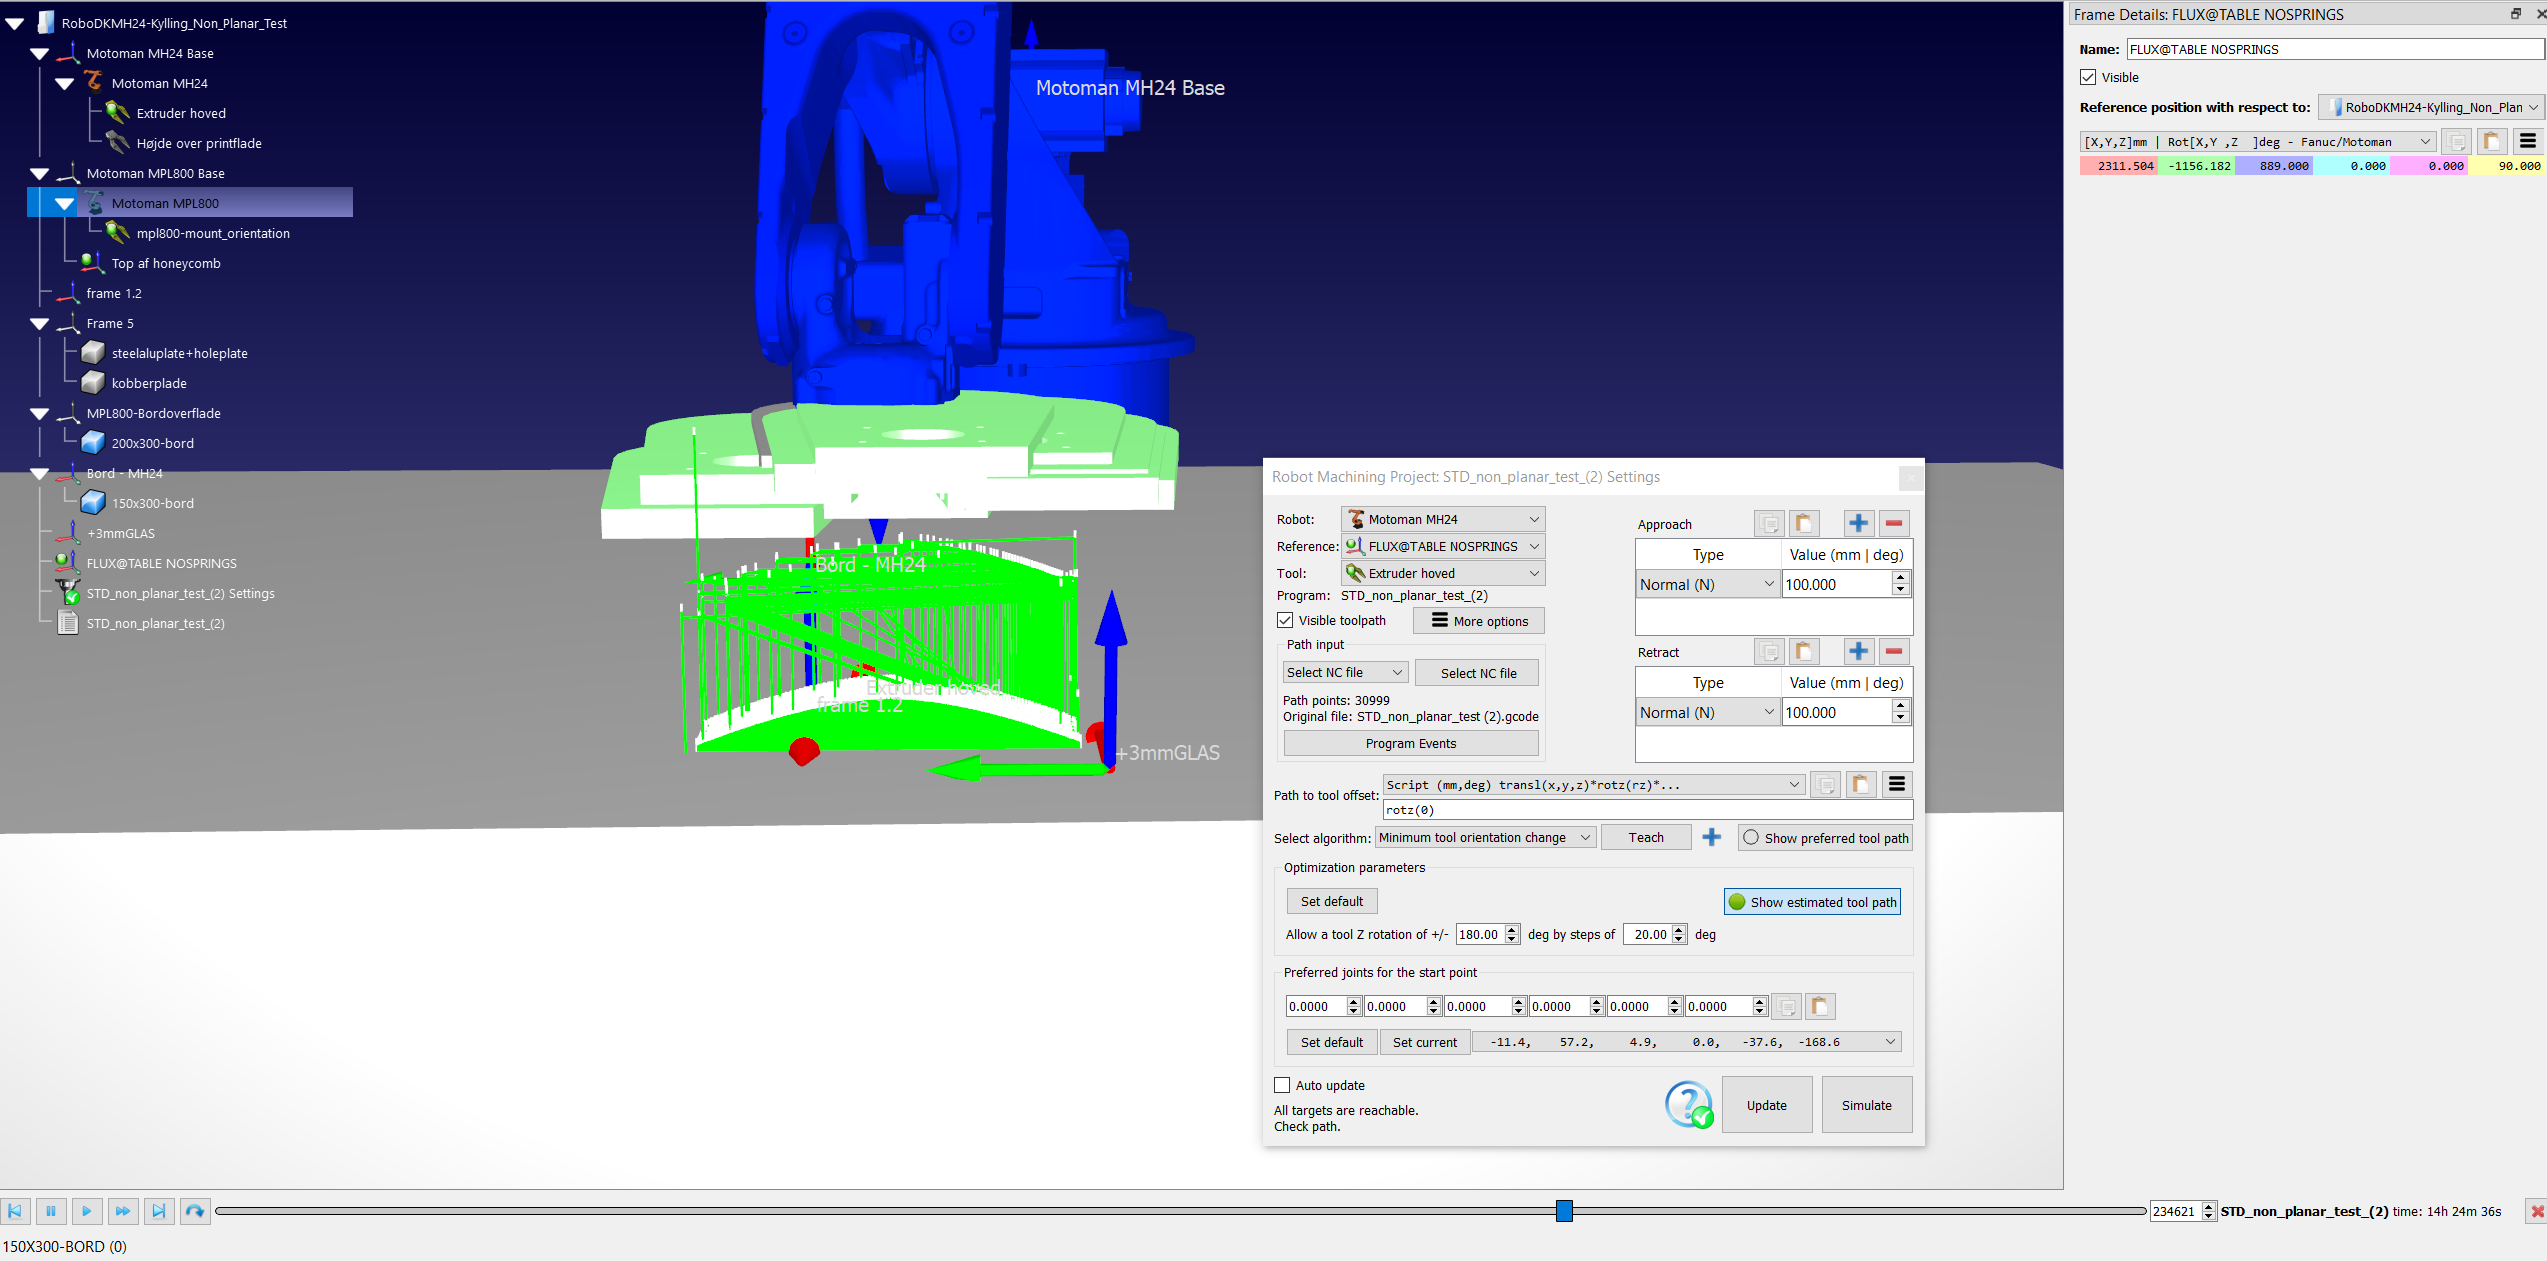Select FLUX@TABLE NOSPRINGS in the tree
Image resolution: width=2547 pixels, height=1261 pixels.
pos(161,563)
